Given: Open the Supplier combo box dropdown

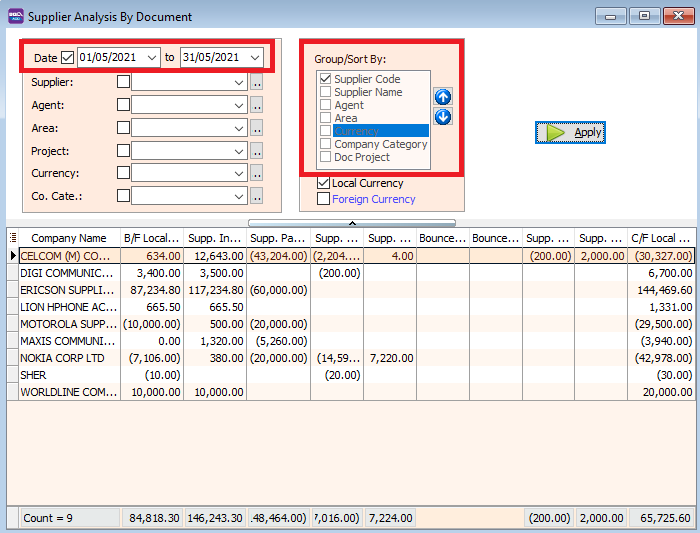Looking at the screenshot, I should (x=239, y=82).
